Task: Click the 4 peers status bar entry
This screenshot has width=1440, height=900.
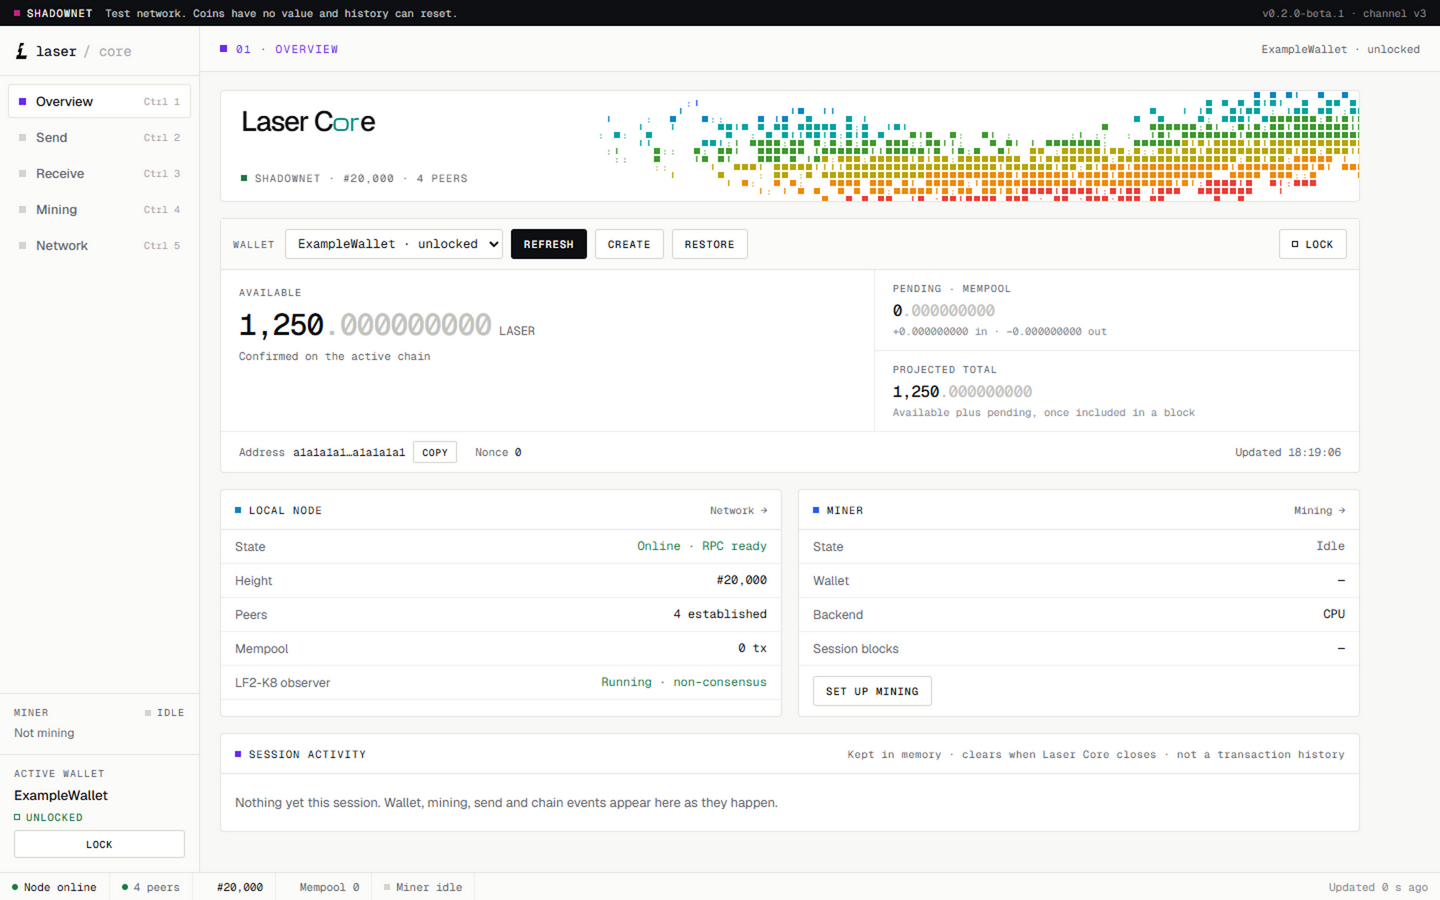Action: [x=151, y=887]
